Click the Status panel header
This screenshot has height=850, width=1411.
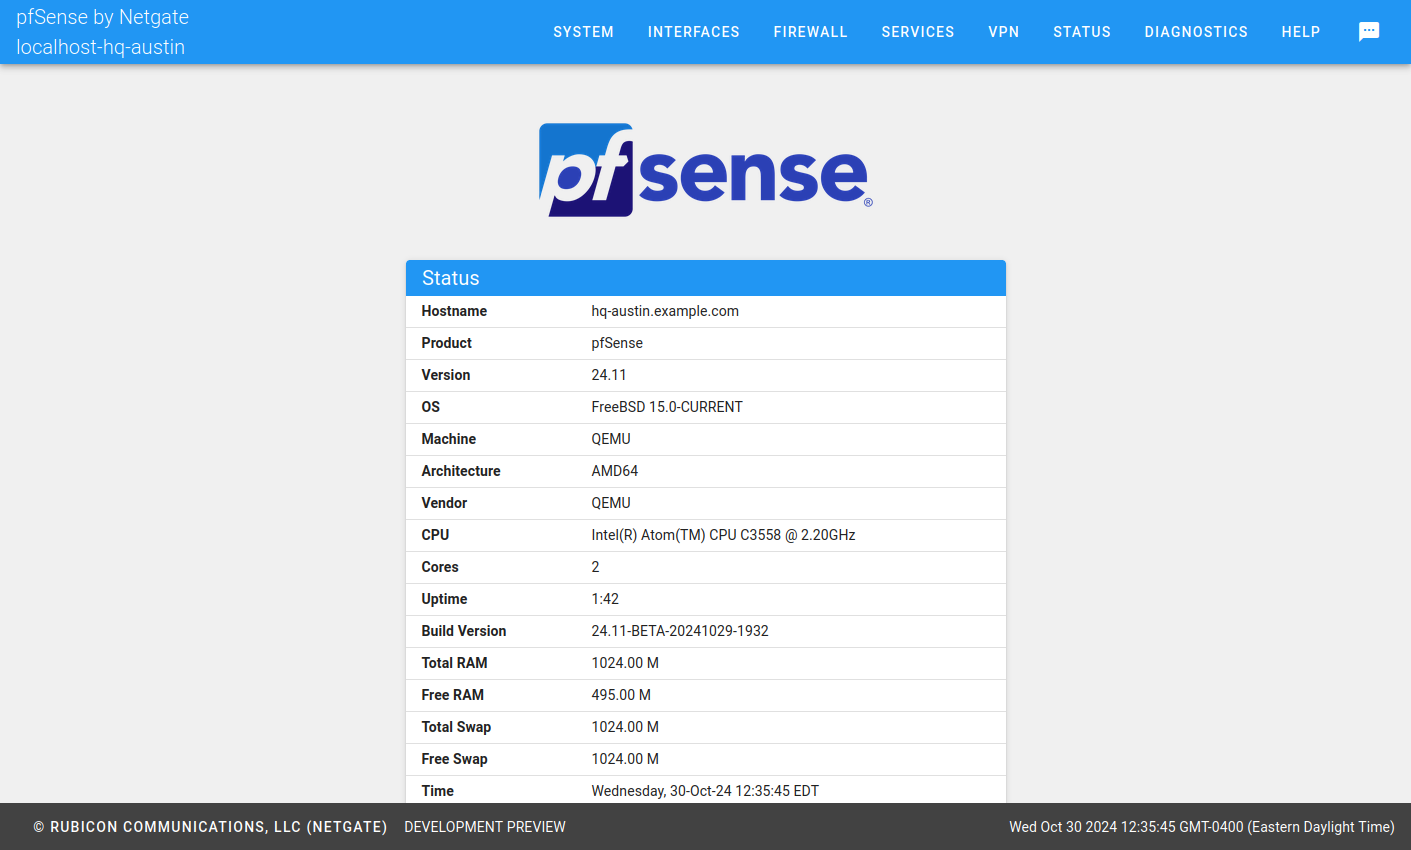pos(705,278)
